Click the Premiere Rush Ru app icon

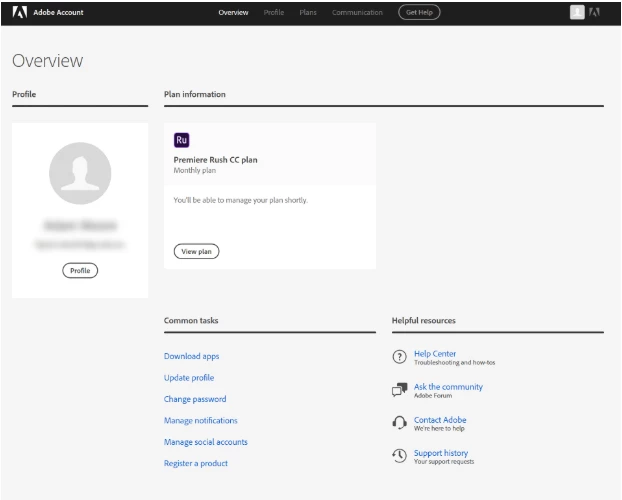click(181, 140)
